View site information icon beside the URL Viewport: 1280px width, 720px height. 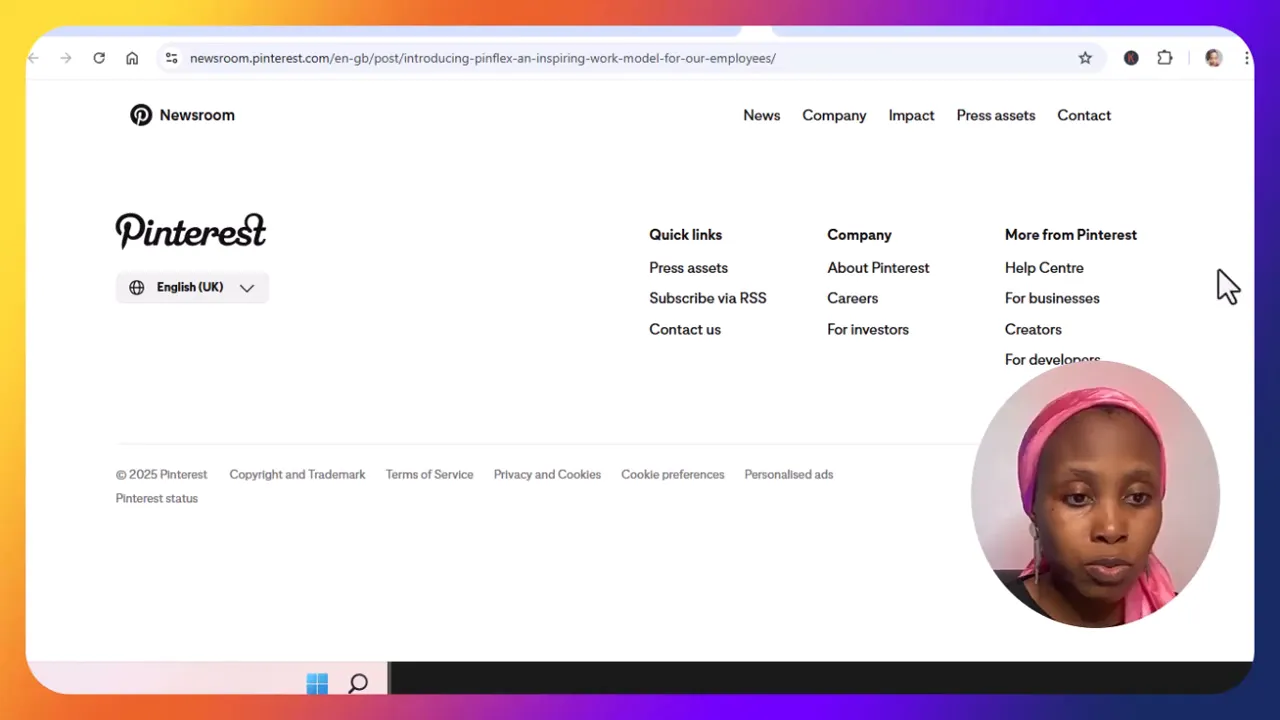pyautogui.click(x=171, y=58)
